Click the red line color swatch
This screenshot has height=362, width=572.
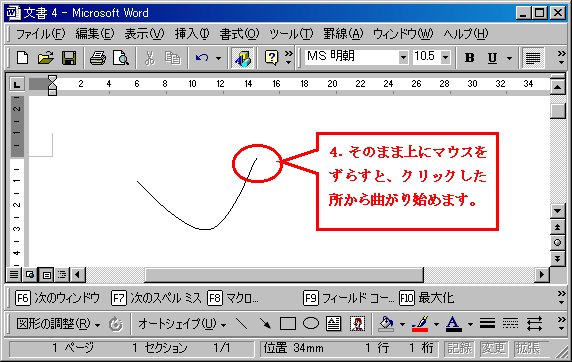click(x=420, y=324)
